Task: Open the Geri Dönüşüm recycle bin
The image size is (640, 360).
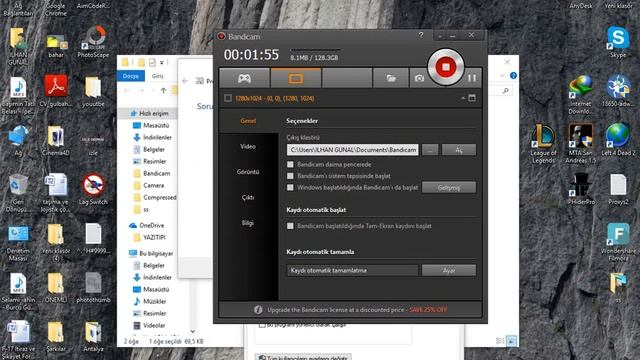Action: [18, 193]
